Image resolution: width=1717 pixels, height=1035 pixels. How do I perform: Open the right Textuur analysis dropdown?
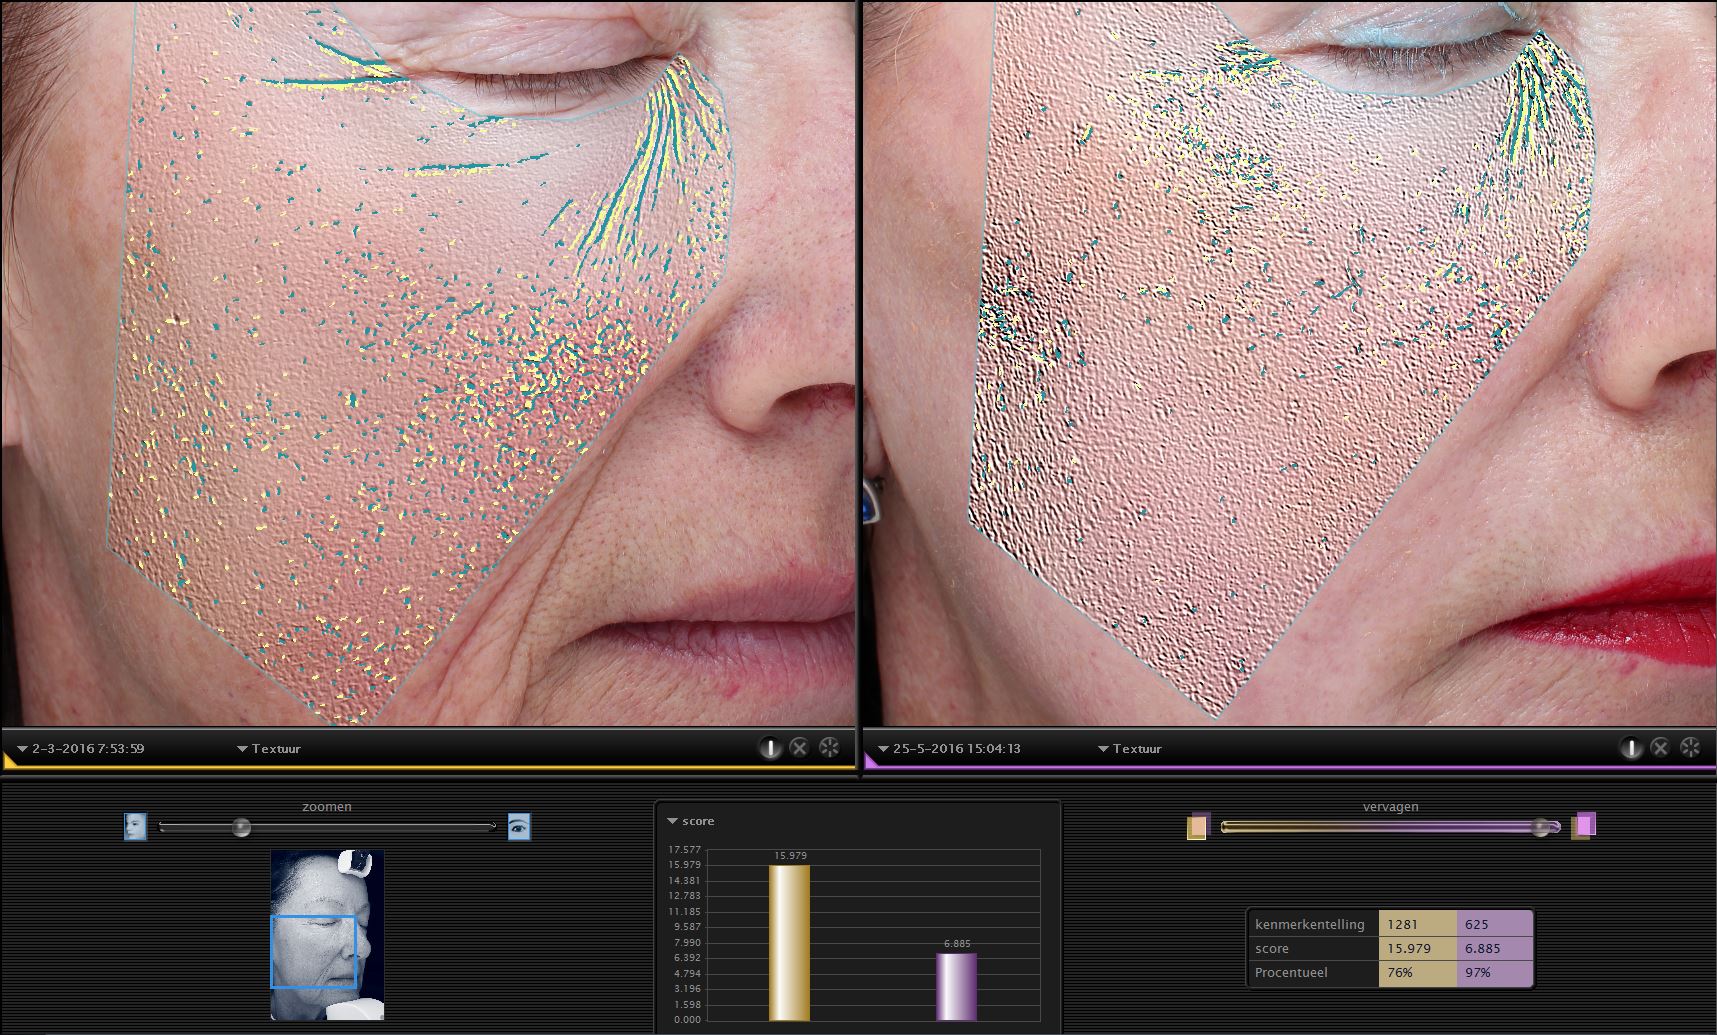(x=1130, y=748)
